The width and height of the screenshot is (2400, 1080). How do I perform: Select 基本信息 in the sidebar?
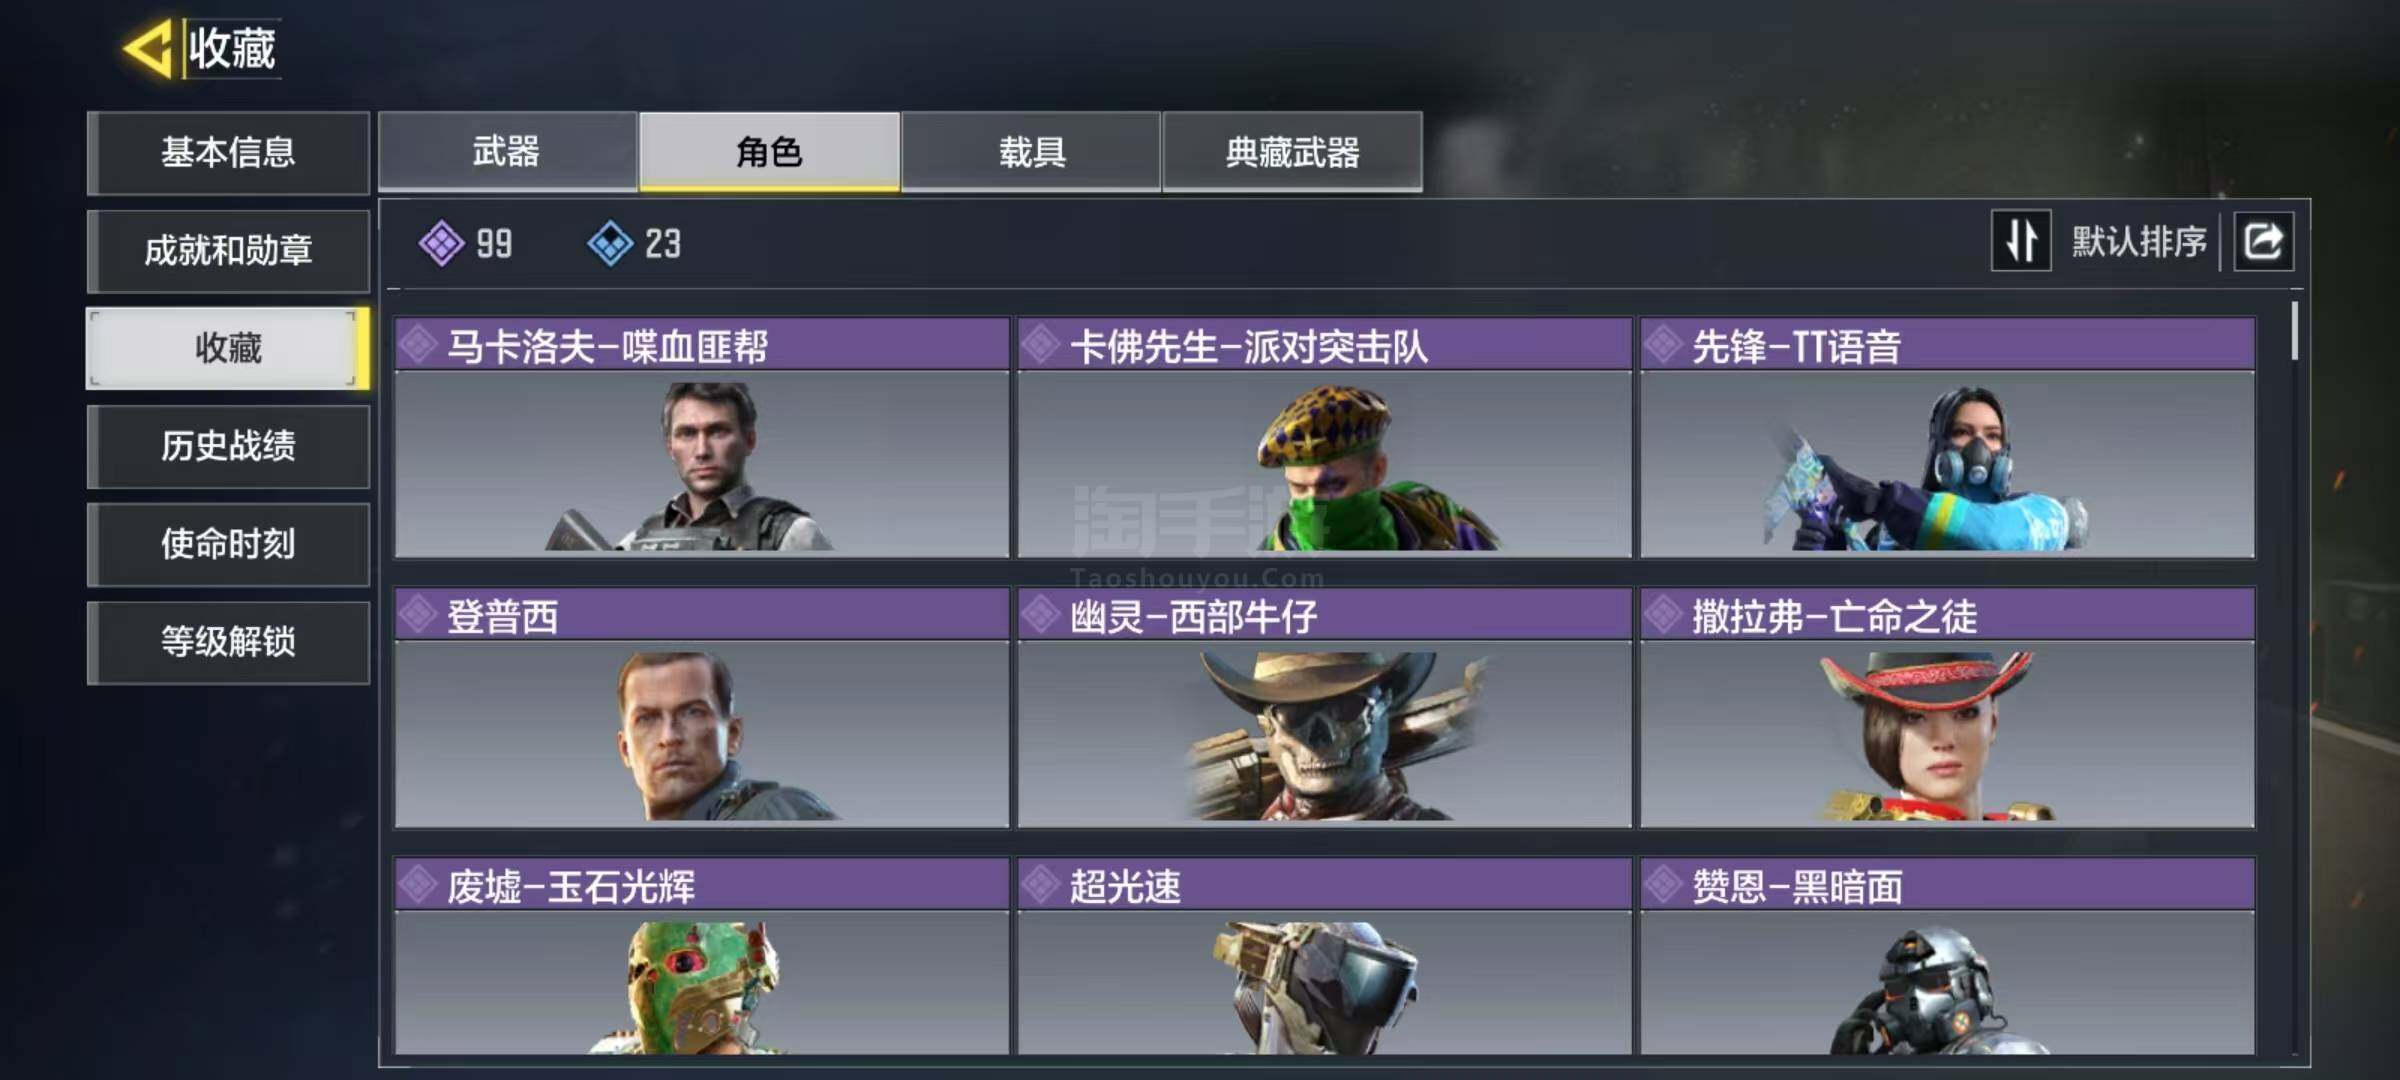pyautogui.click(x=228, y=152)
